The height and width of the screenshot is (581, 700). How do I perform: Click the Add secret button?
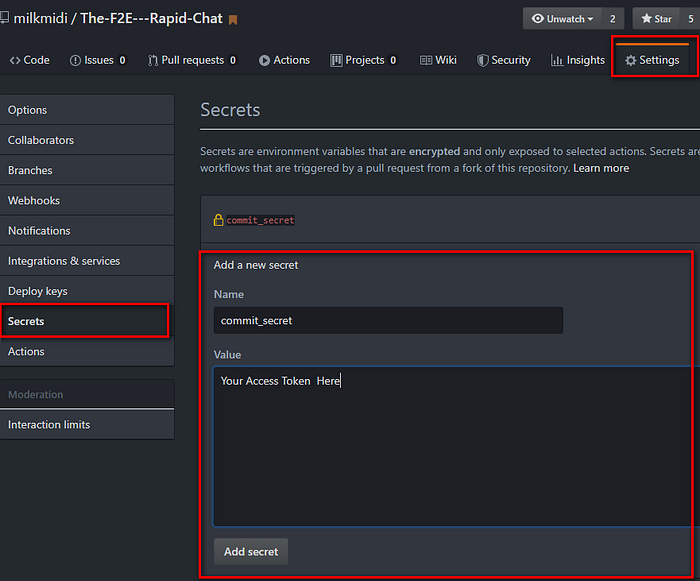click(251, 552)
